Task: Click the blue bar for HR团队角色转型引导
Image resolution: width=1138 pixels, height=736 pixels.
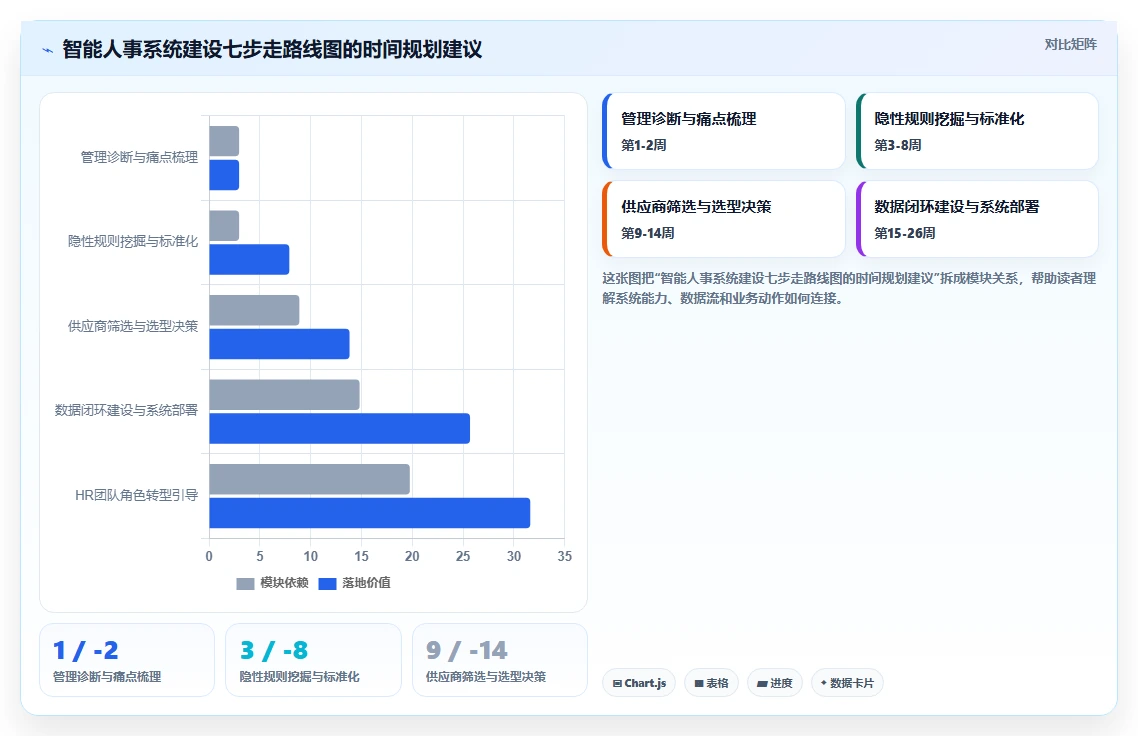Action: (370, 513)
